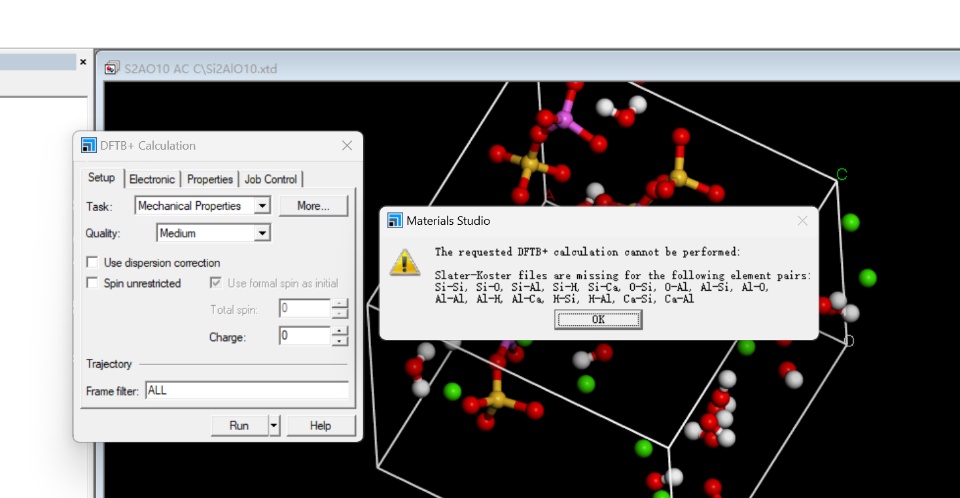Increase Charge with up stepper arrow
The width and height of the screenshot is (960, 498).
(x=340, y=331)
